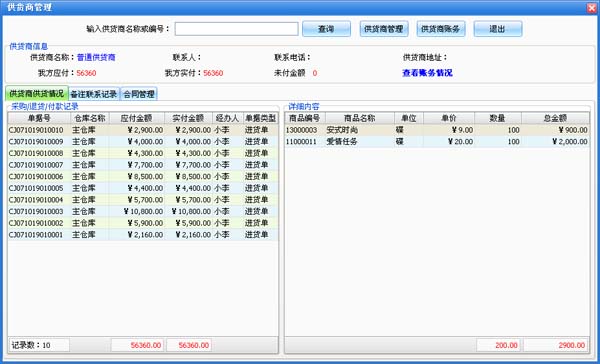
Task: Open the 查看账务情况 link
Action: pyautogui.click(x=427, y=73)
